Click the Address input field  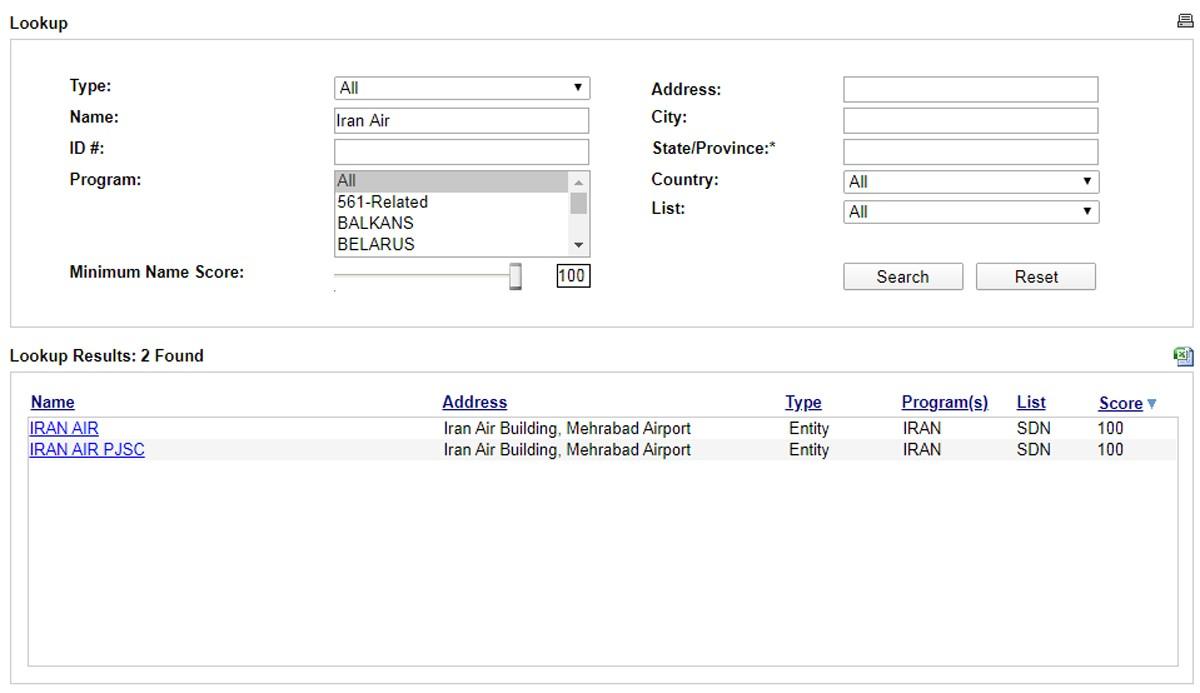pos(971,90)
